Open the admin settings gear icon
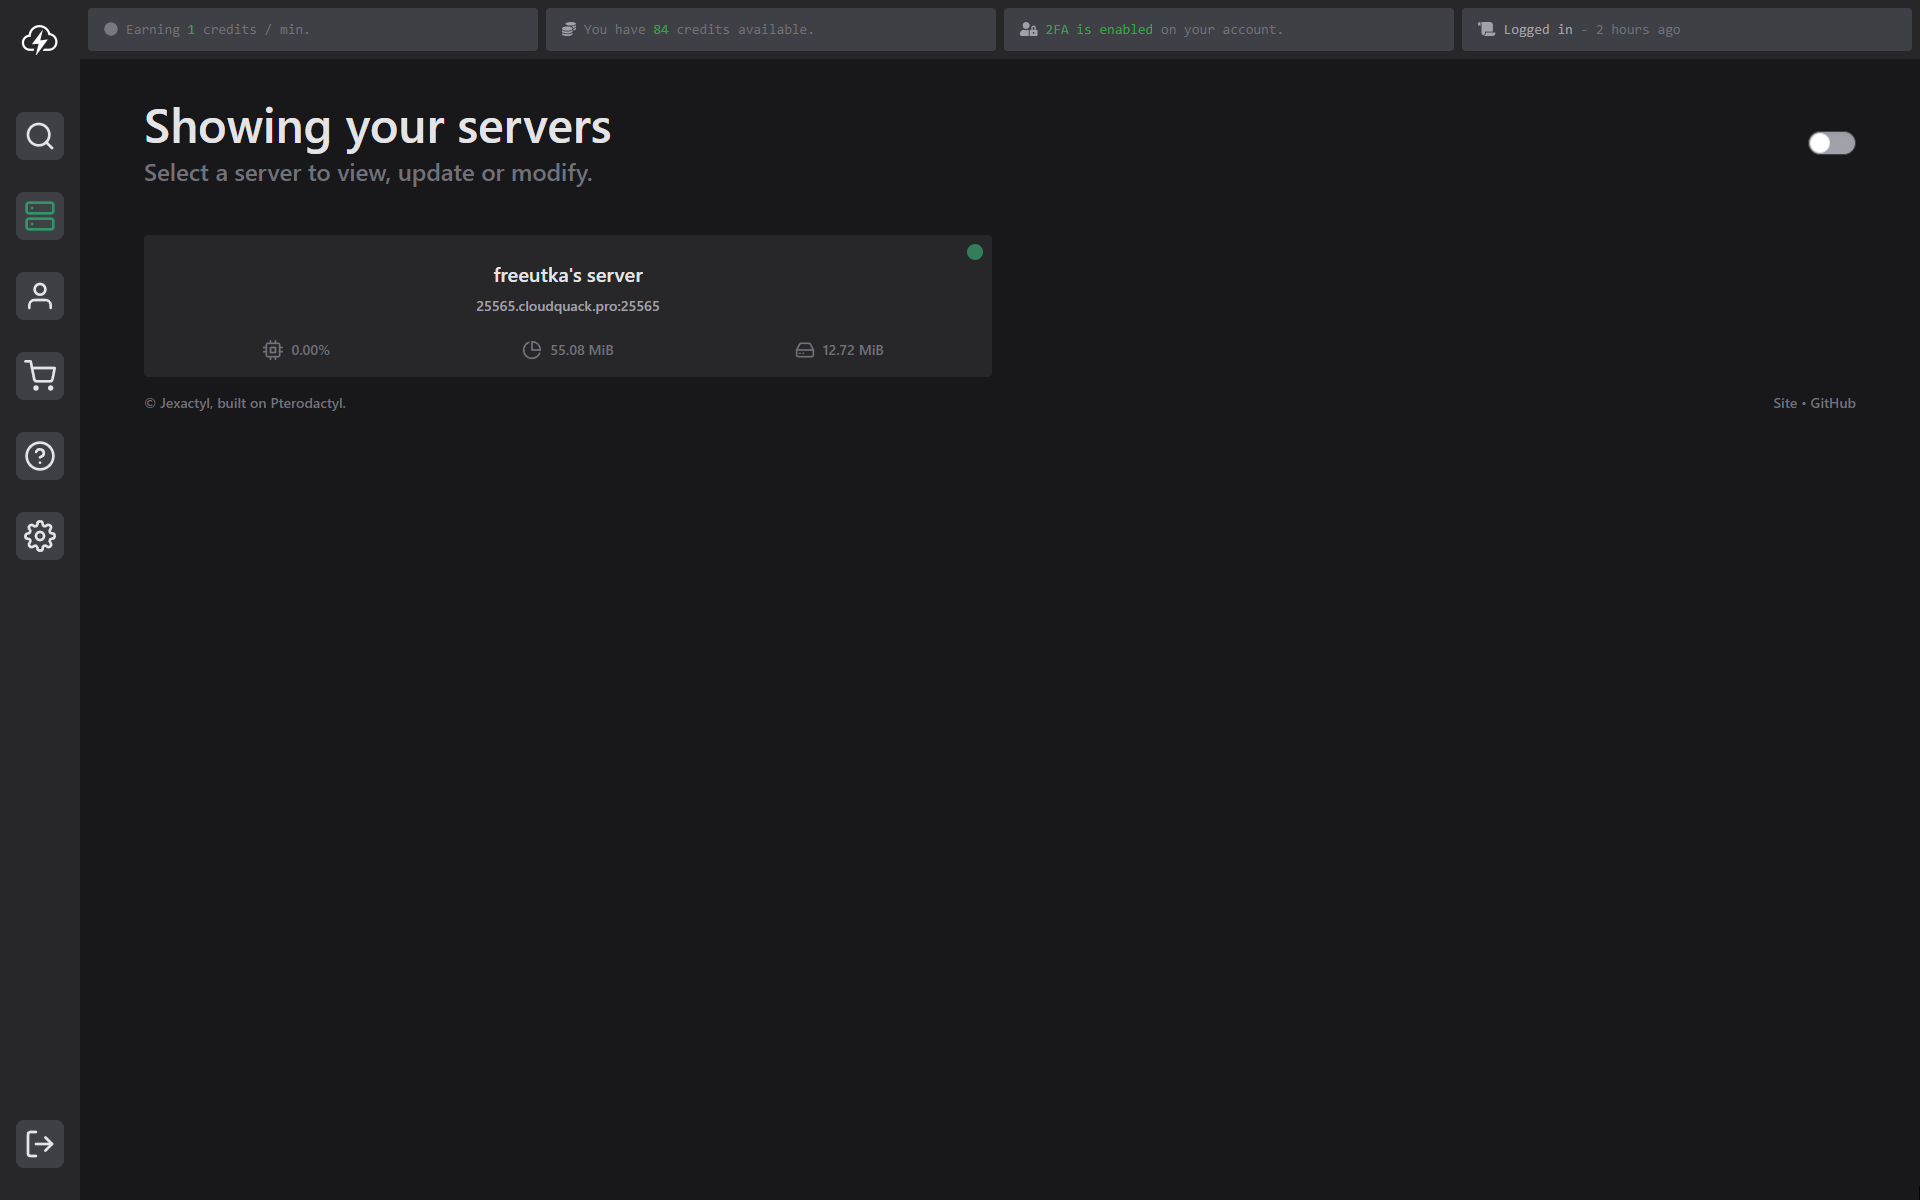 point(40,536)
